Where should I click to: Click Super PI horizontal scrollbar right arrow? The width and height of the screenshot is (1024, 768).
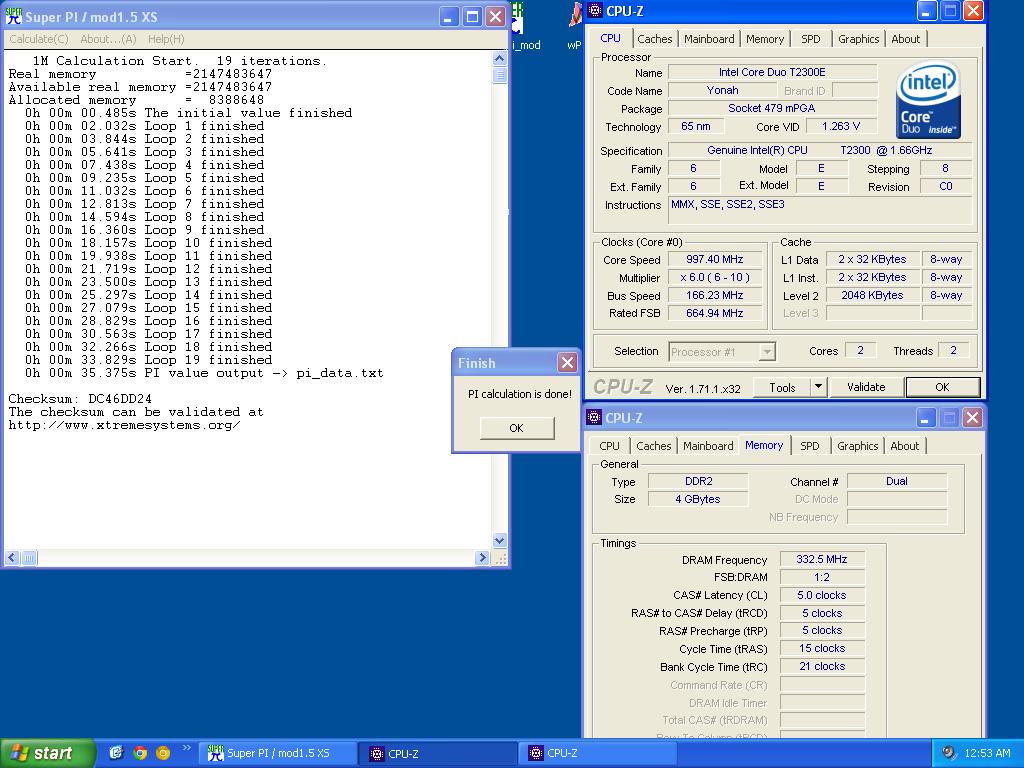(482, 558)
